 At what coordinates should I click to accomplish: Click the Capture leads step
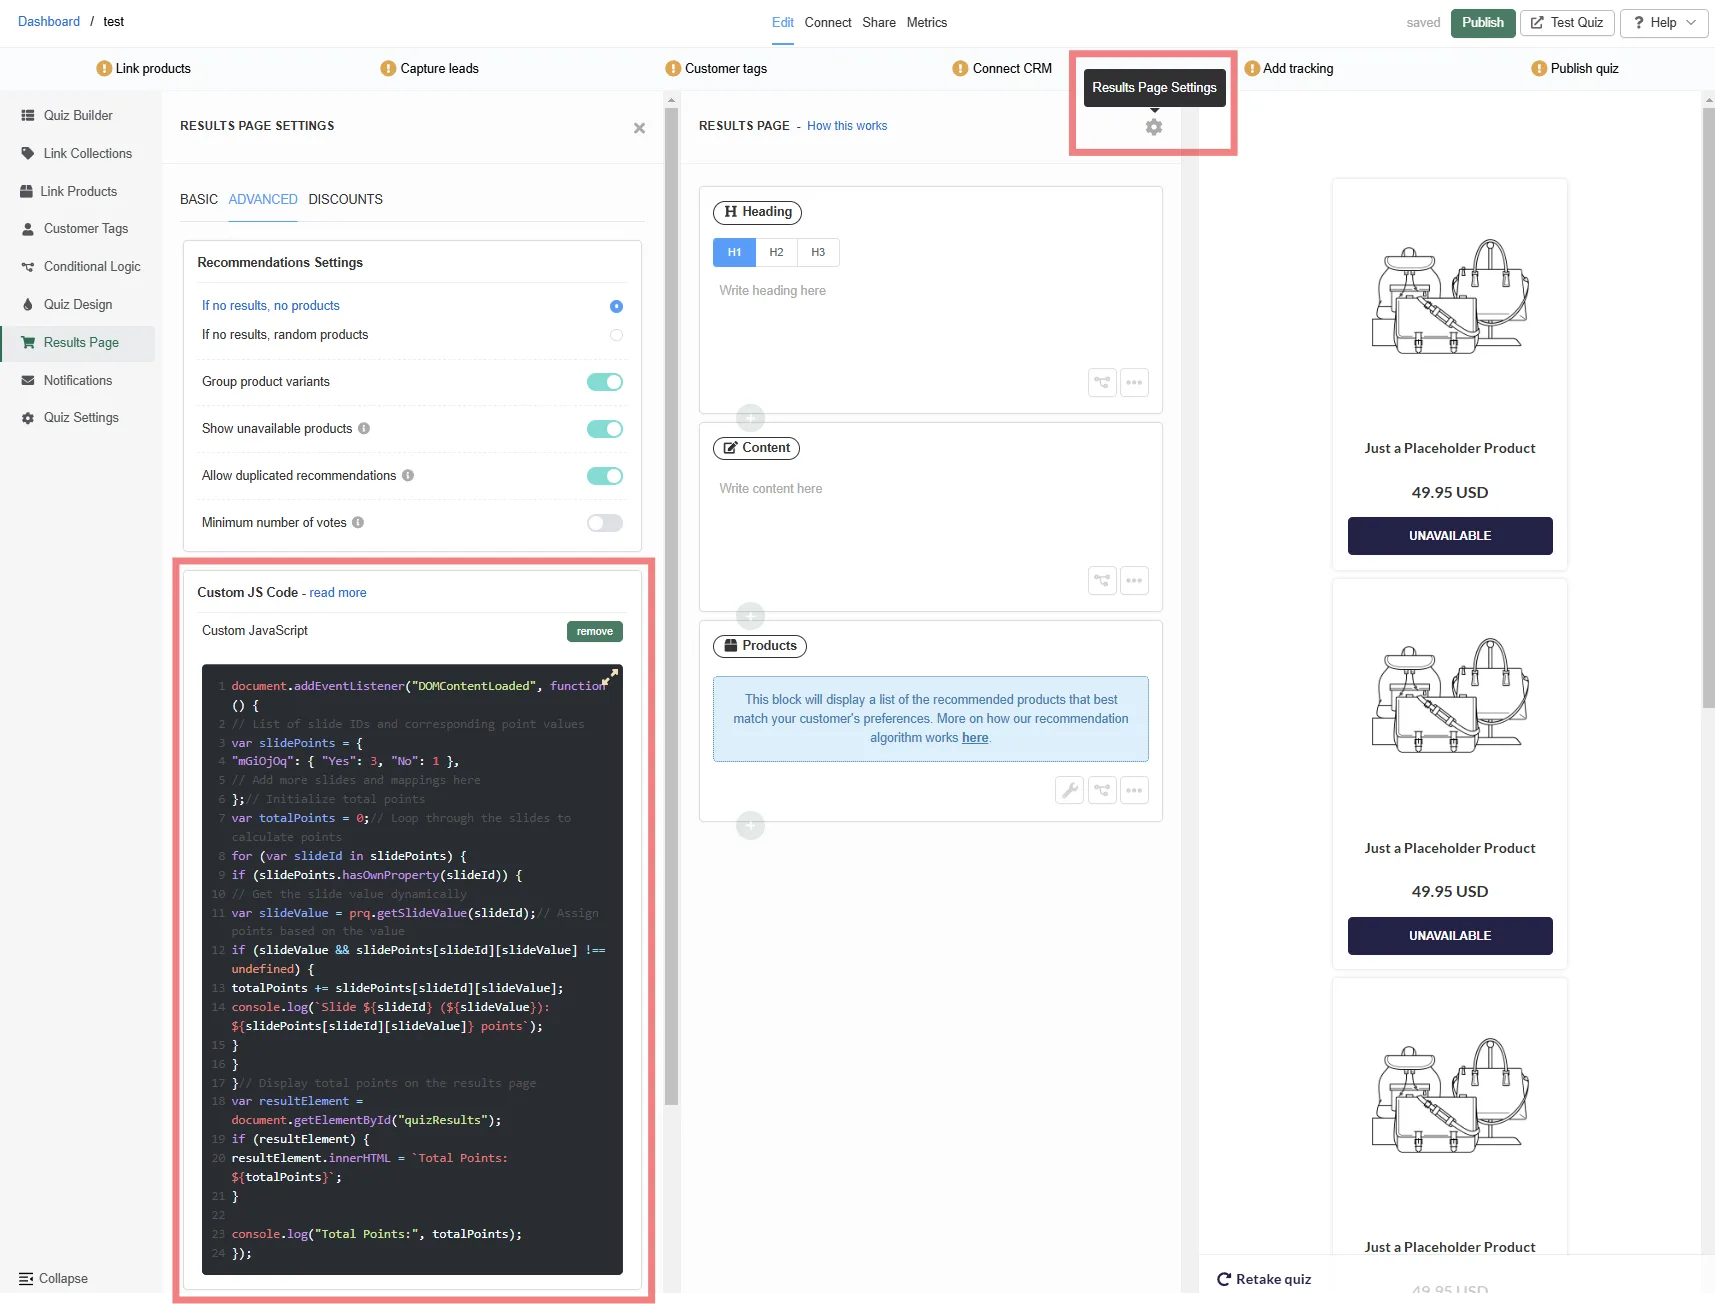430,68
